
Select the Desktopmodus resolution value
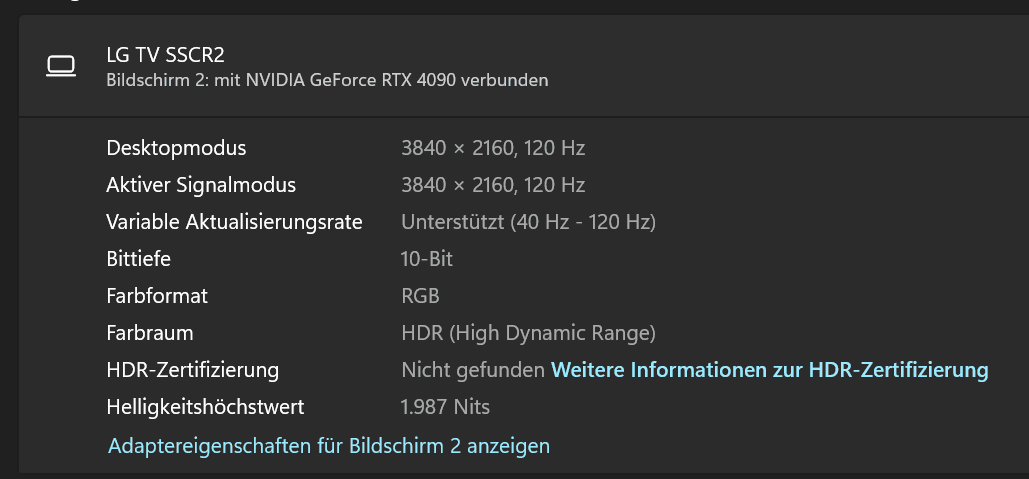[492, 148]
